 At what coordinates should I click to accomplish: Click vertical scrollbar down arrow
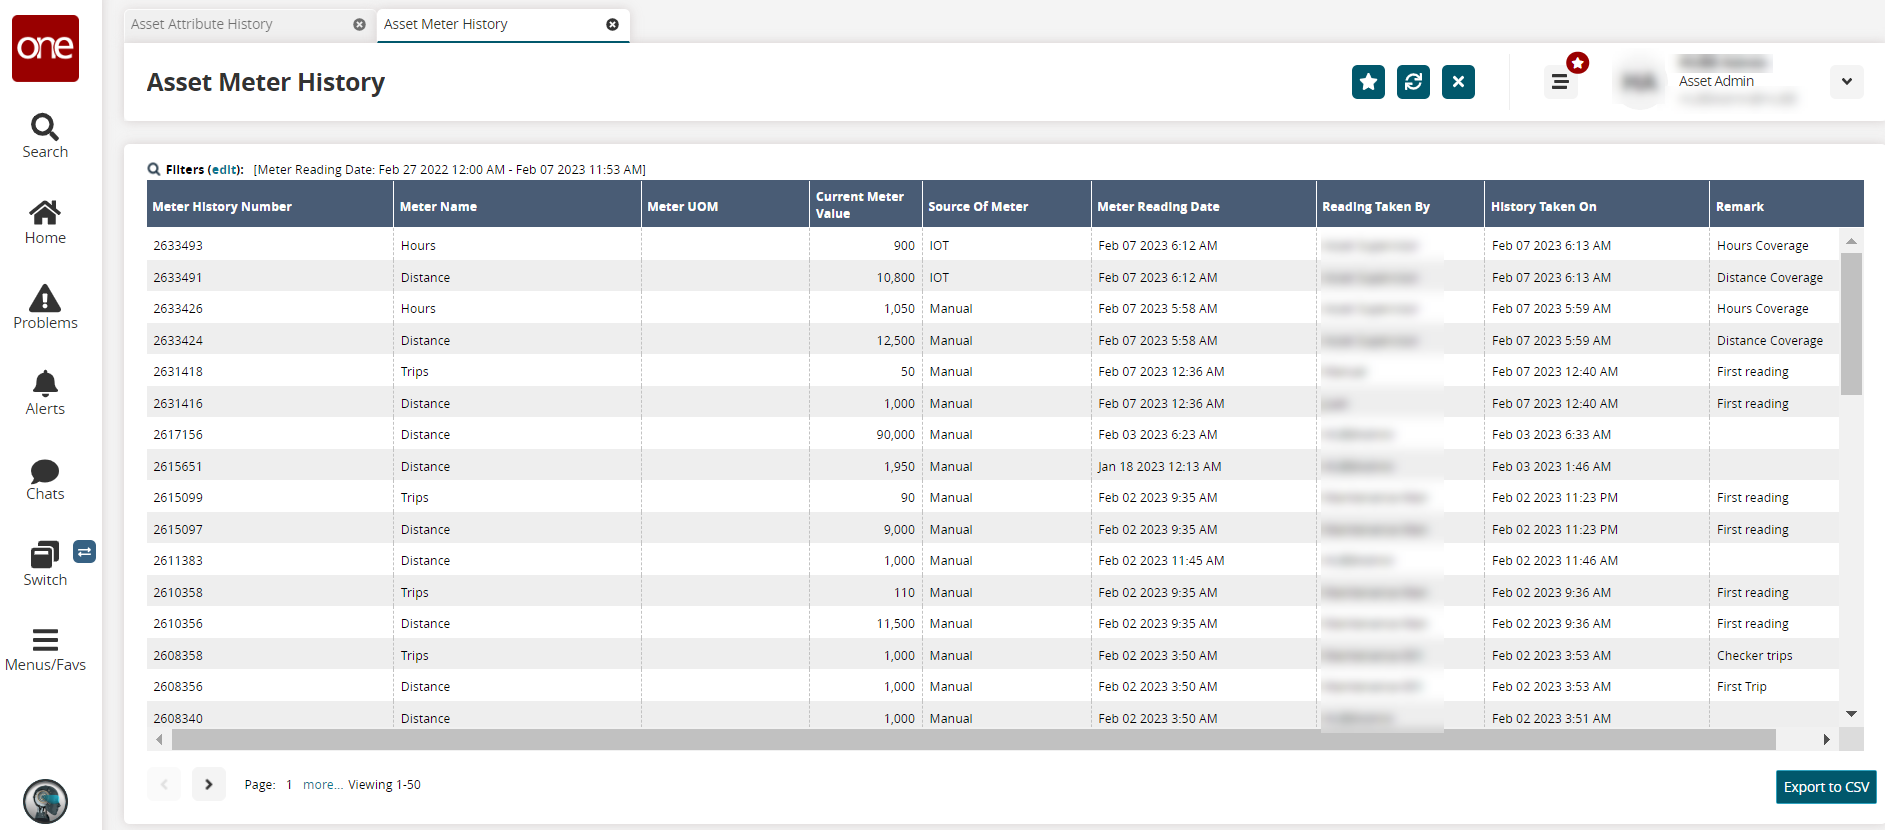tap(1851, 714)
